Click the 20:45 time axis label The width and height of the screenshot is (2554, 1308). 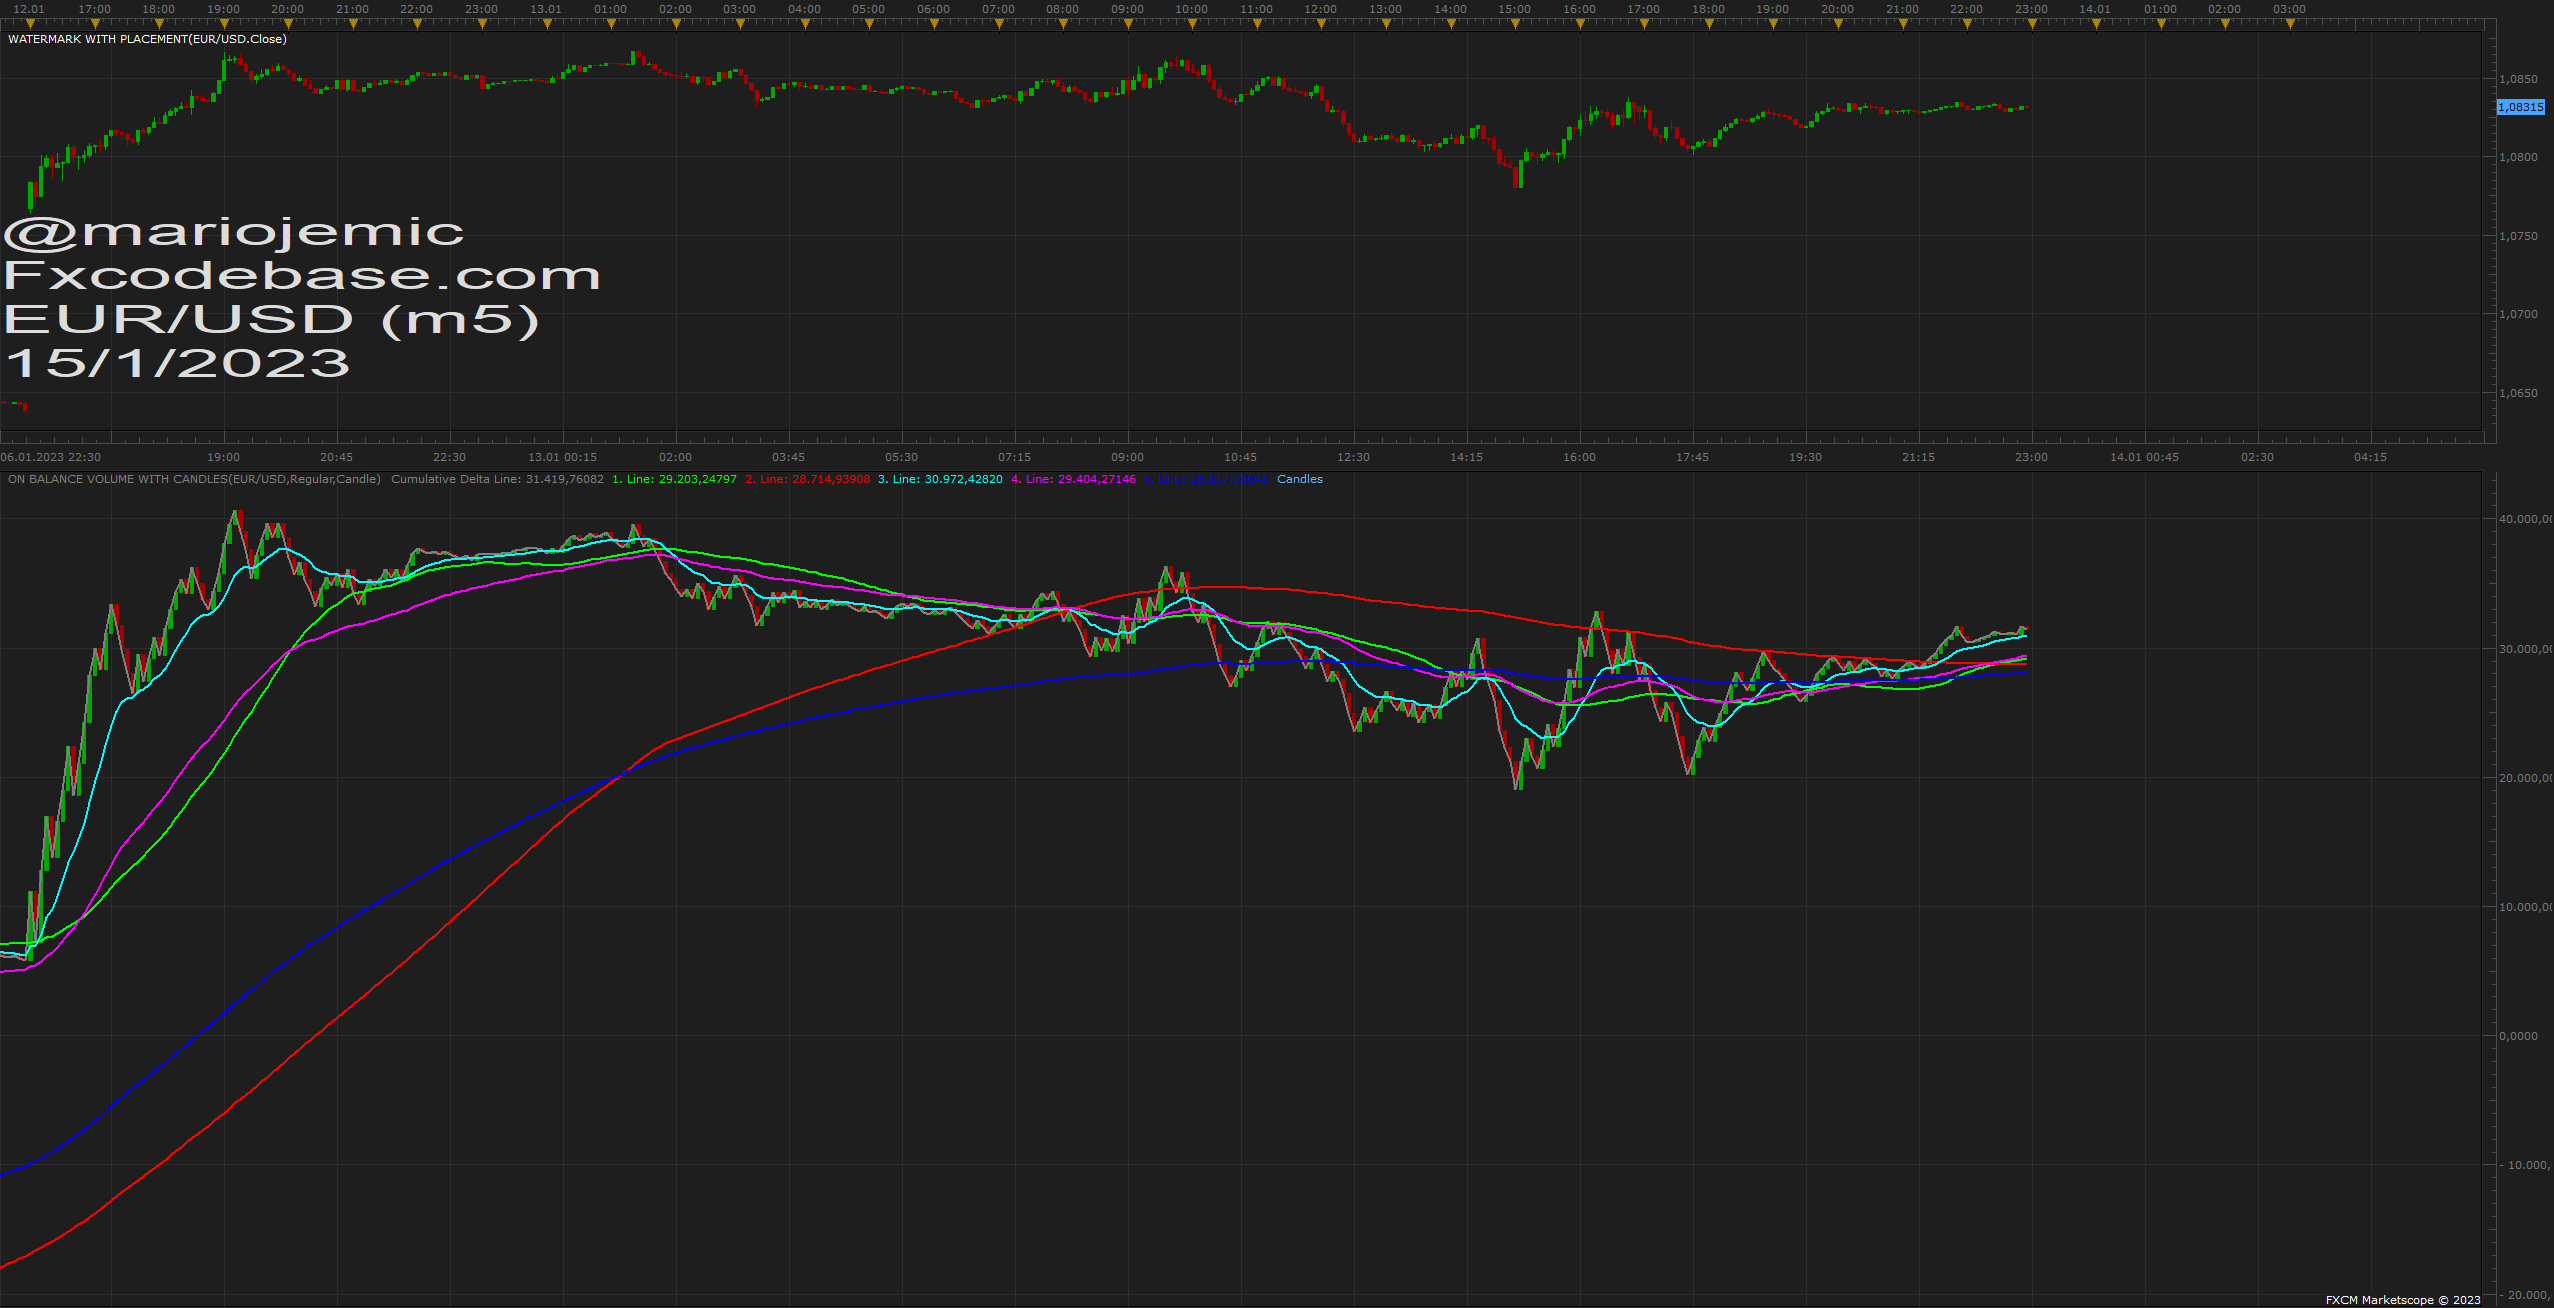click(x=336, y=457)
